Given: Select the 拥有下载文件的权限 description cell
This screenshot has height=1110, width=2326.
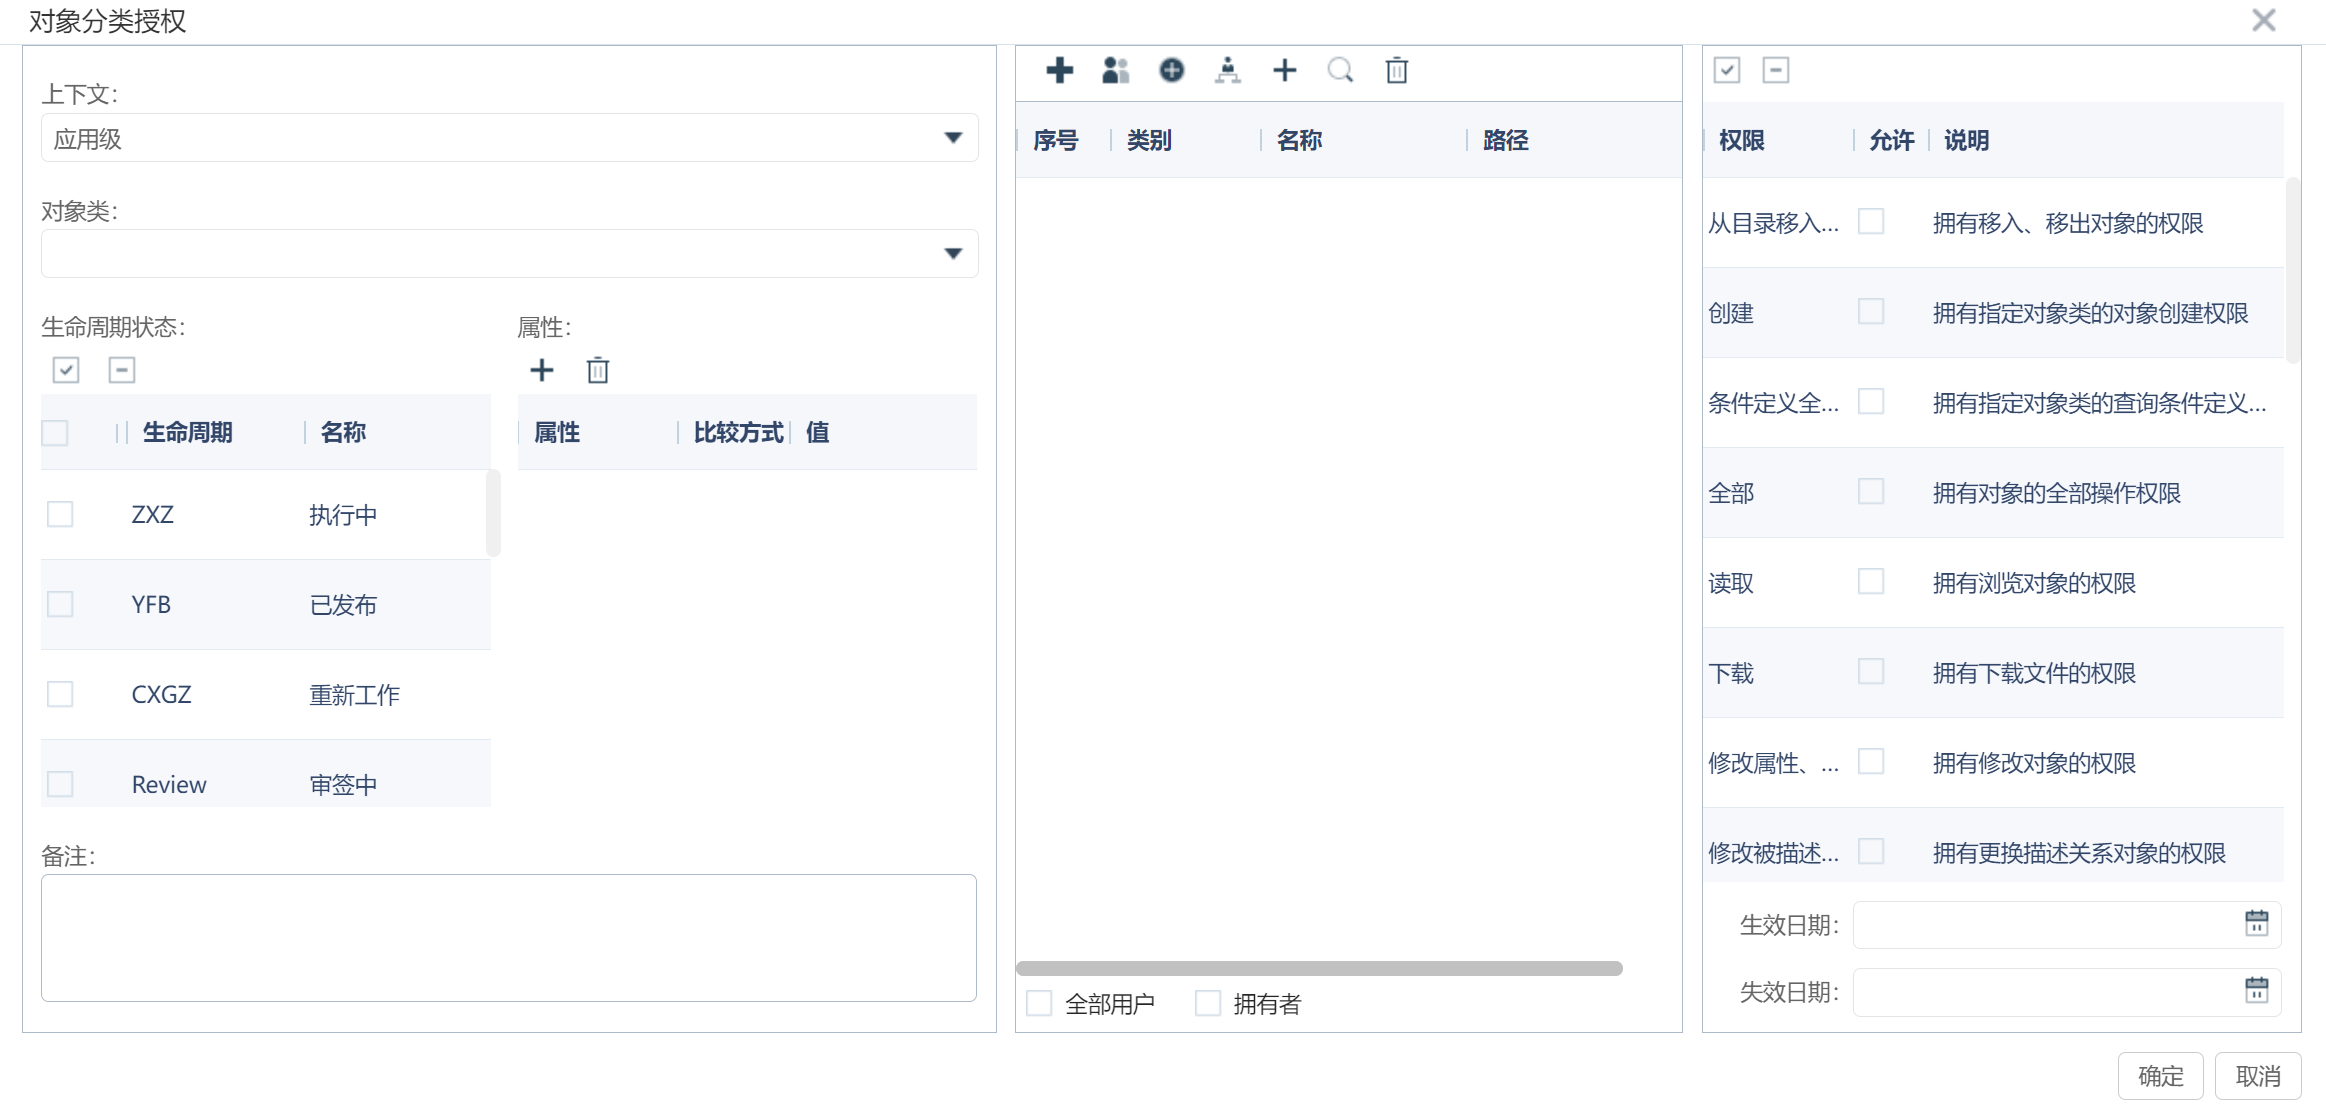Looking at the screenshot, I should point(2034,673).
